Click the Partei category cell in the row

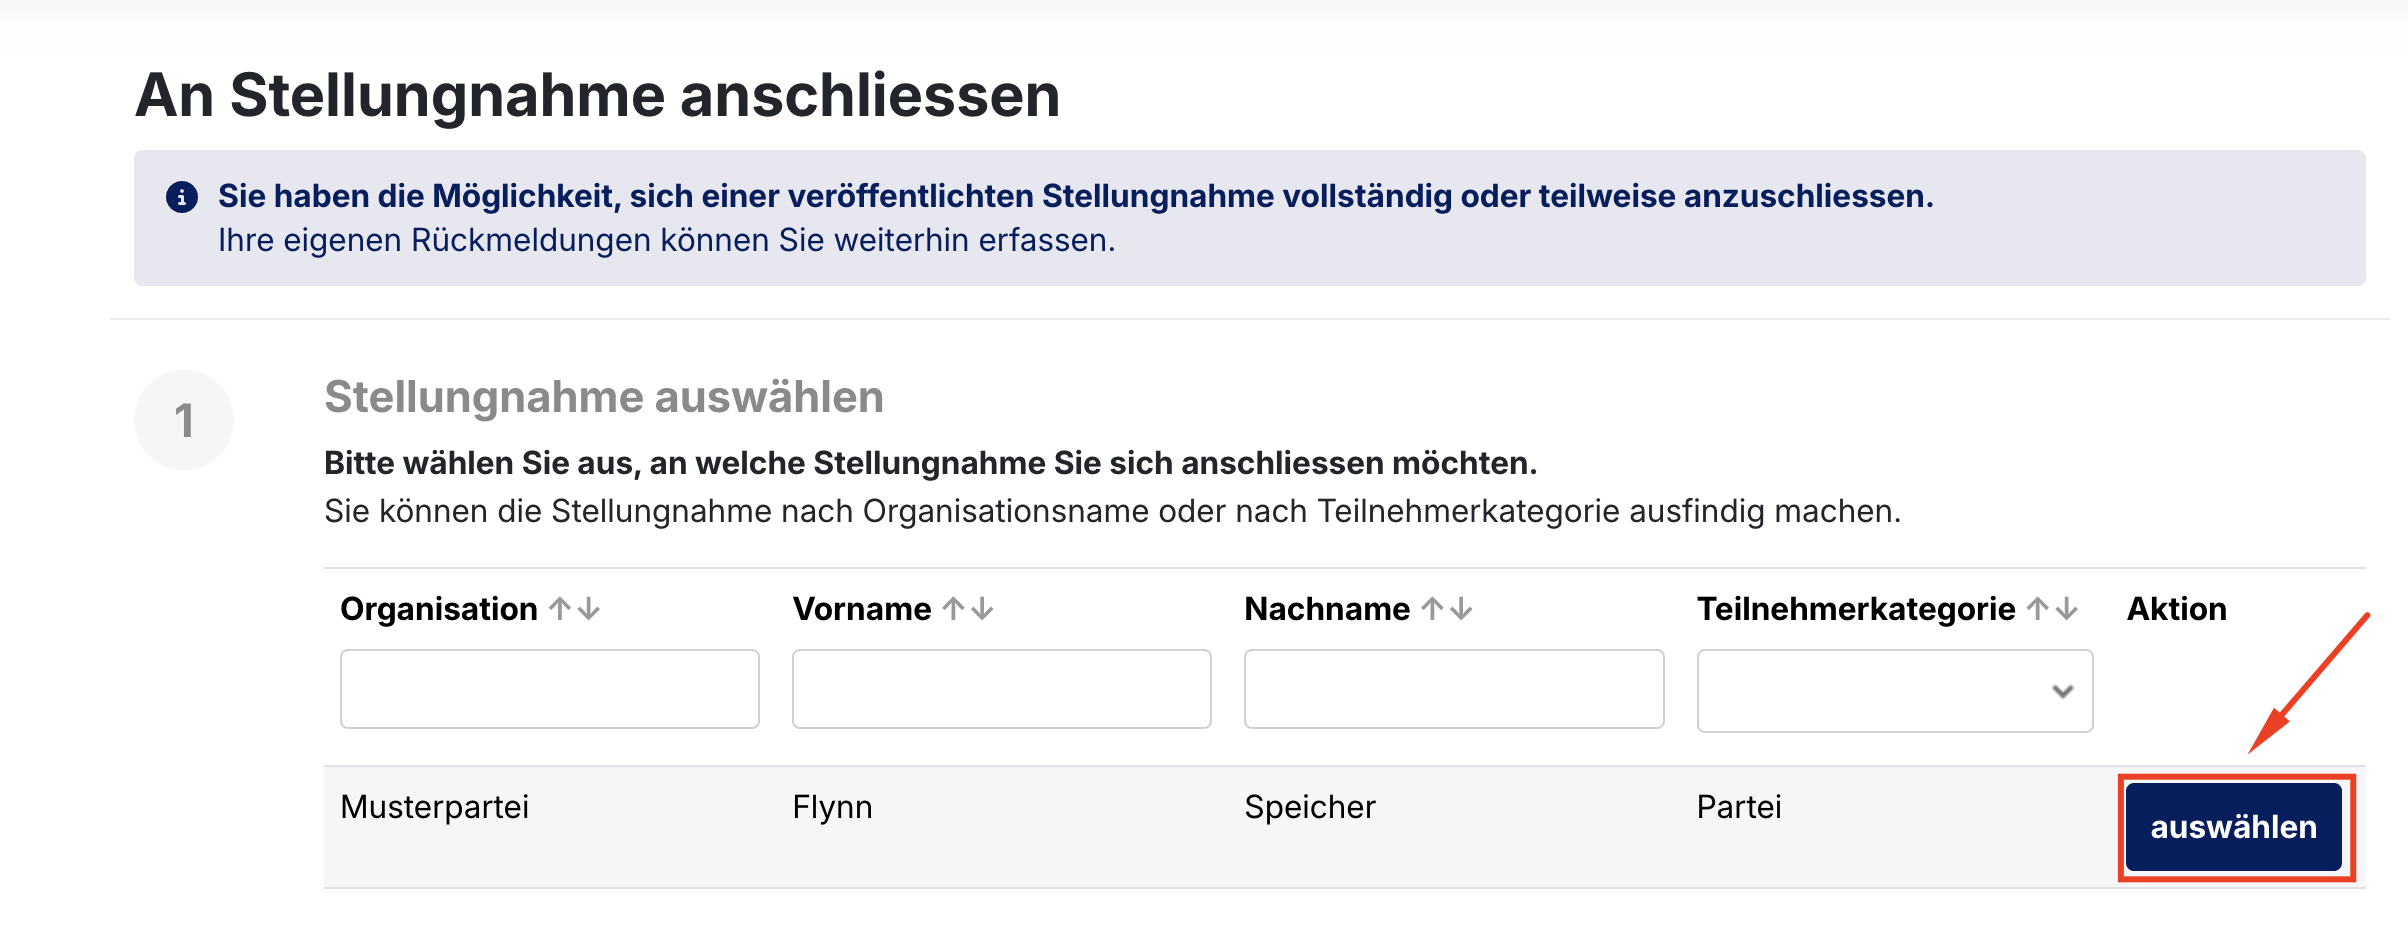pos(1738,807)
